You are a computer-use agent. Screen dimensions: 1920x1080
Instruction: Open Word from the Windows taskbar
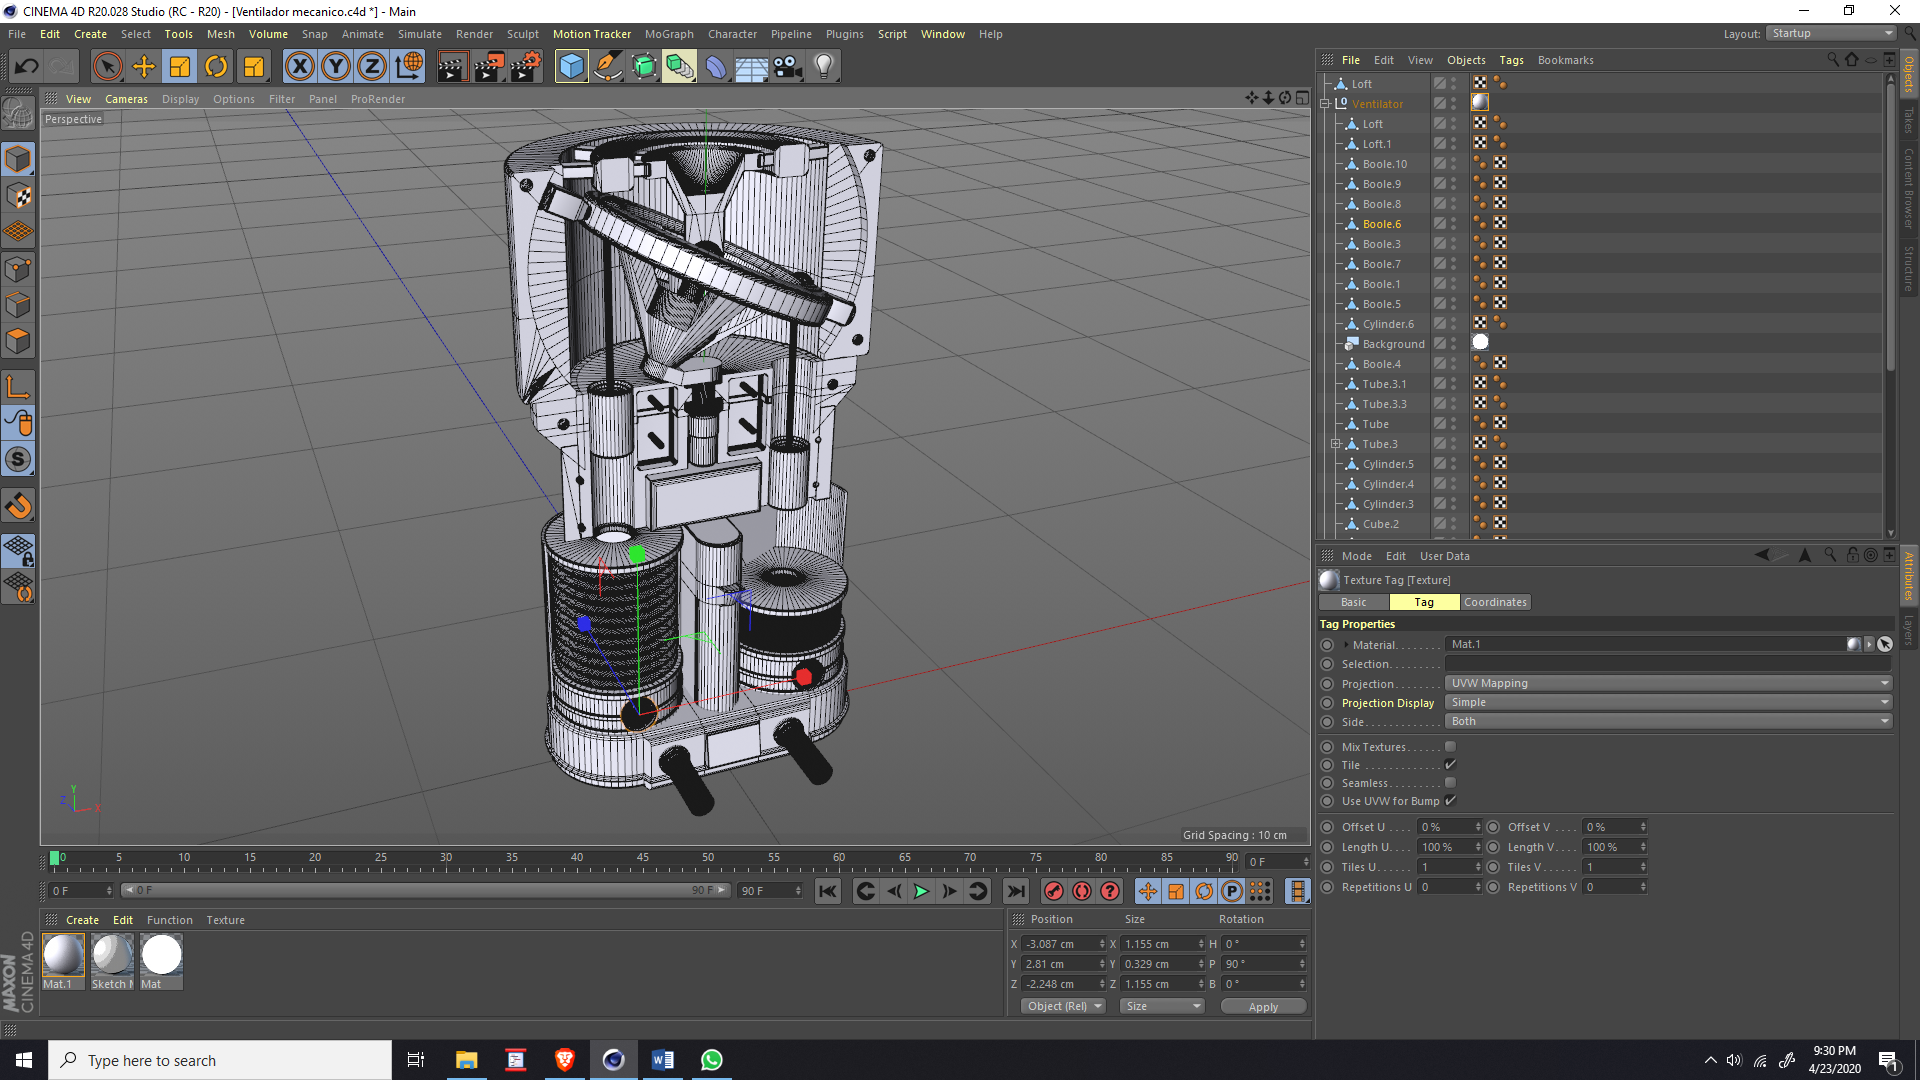click(662, 1060)
